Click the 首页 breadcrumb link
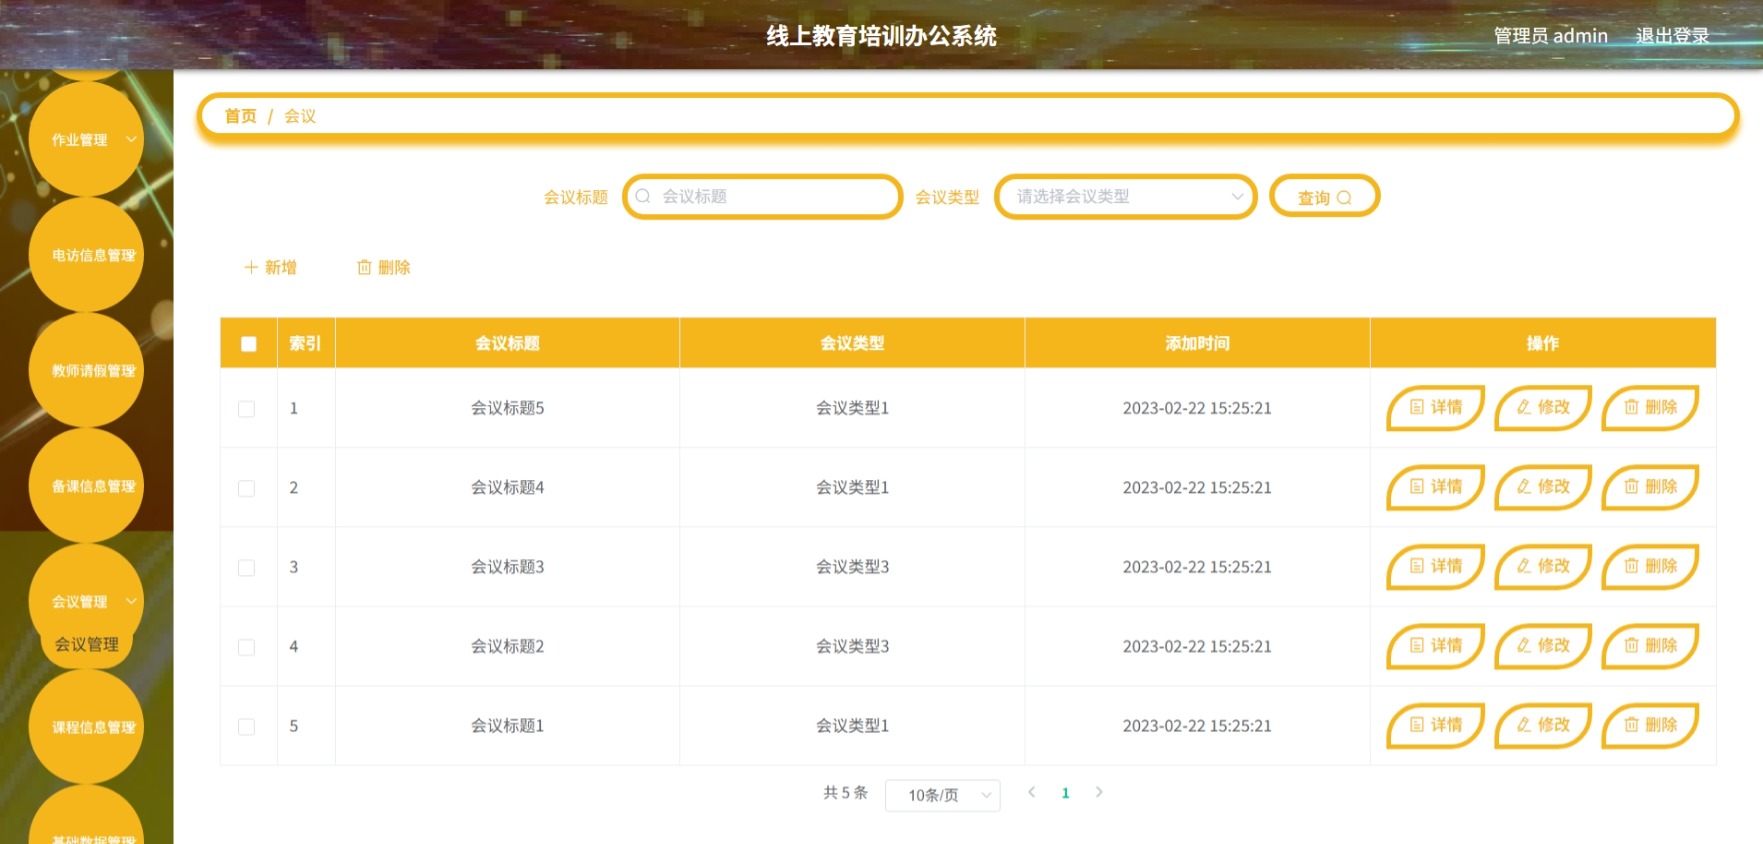Viewport: 1763px width, 844px height. pyautogui.click(x=240, y=116)
